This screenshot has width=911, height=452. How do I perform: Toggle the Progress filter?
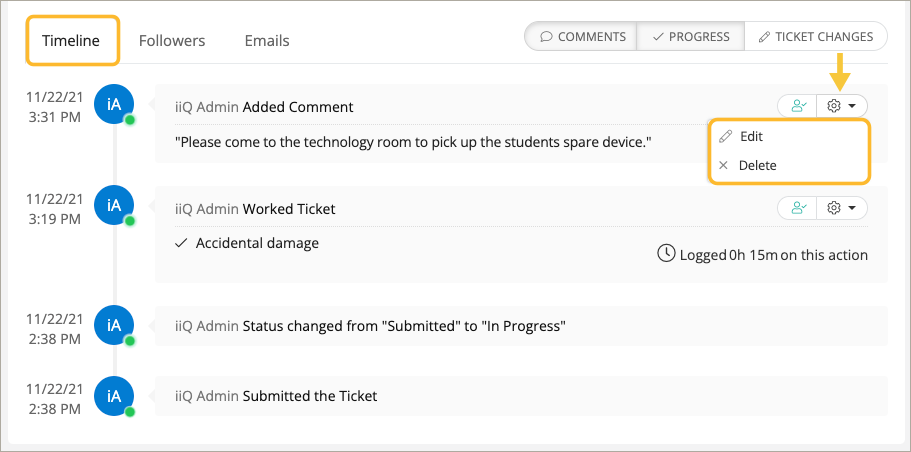(x=690, y=37)
